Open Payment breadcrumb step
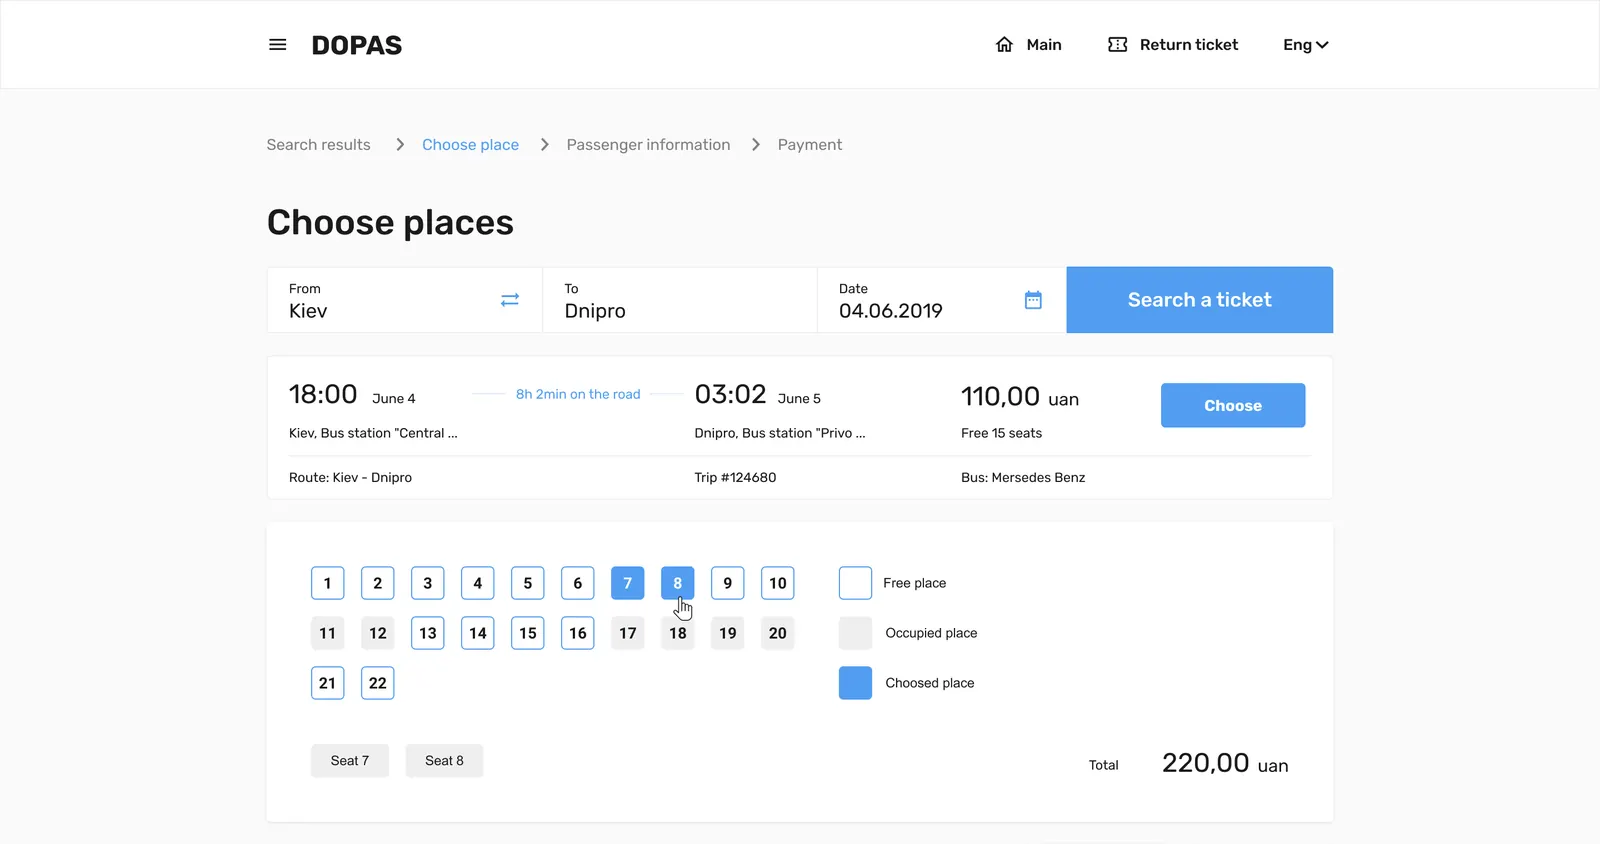 [810, 145]
